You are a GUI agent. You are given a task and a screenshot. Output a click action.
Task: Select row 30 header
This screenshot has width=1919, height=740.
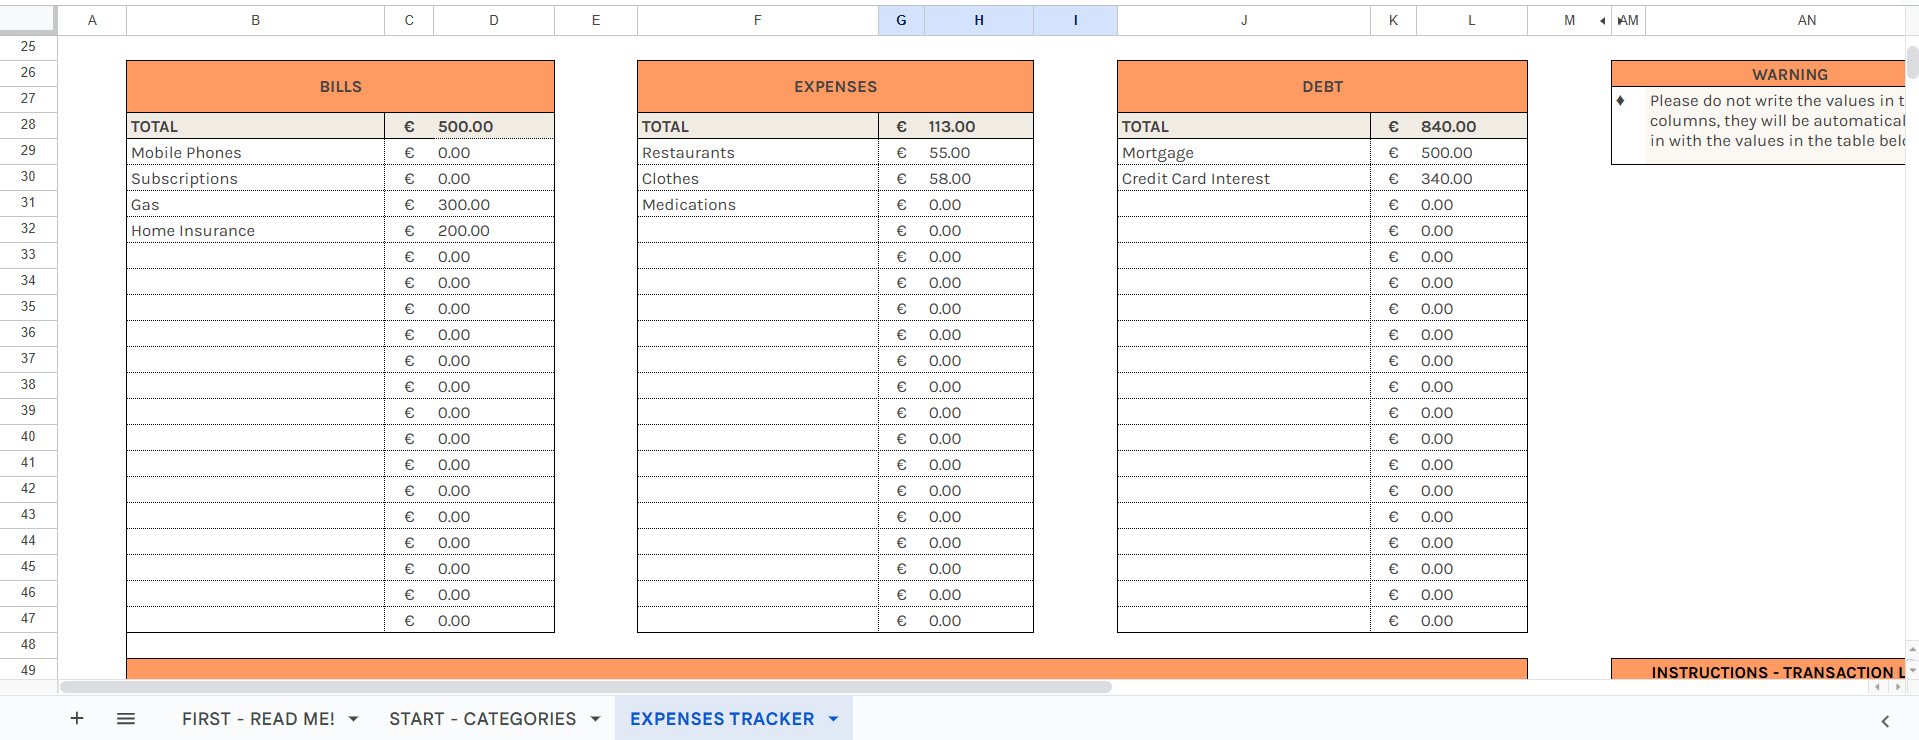[28, 177]
